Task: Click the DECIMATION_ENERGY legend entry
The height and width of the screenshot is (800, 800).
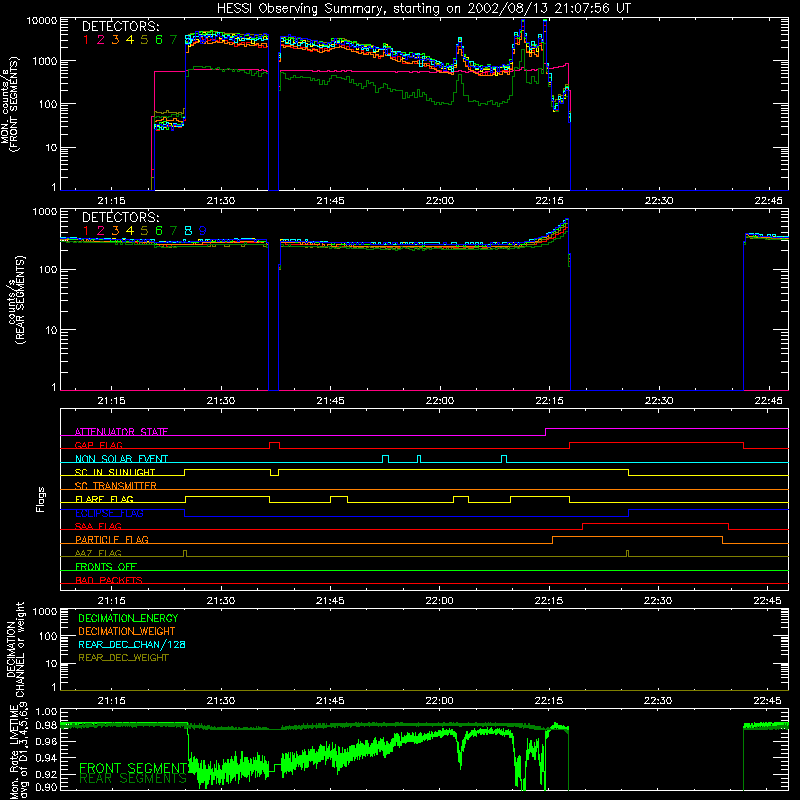Action: (x=128, y=618)
